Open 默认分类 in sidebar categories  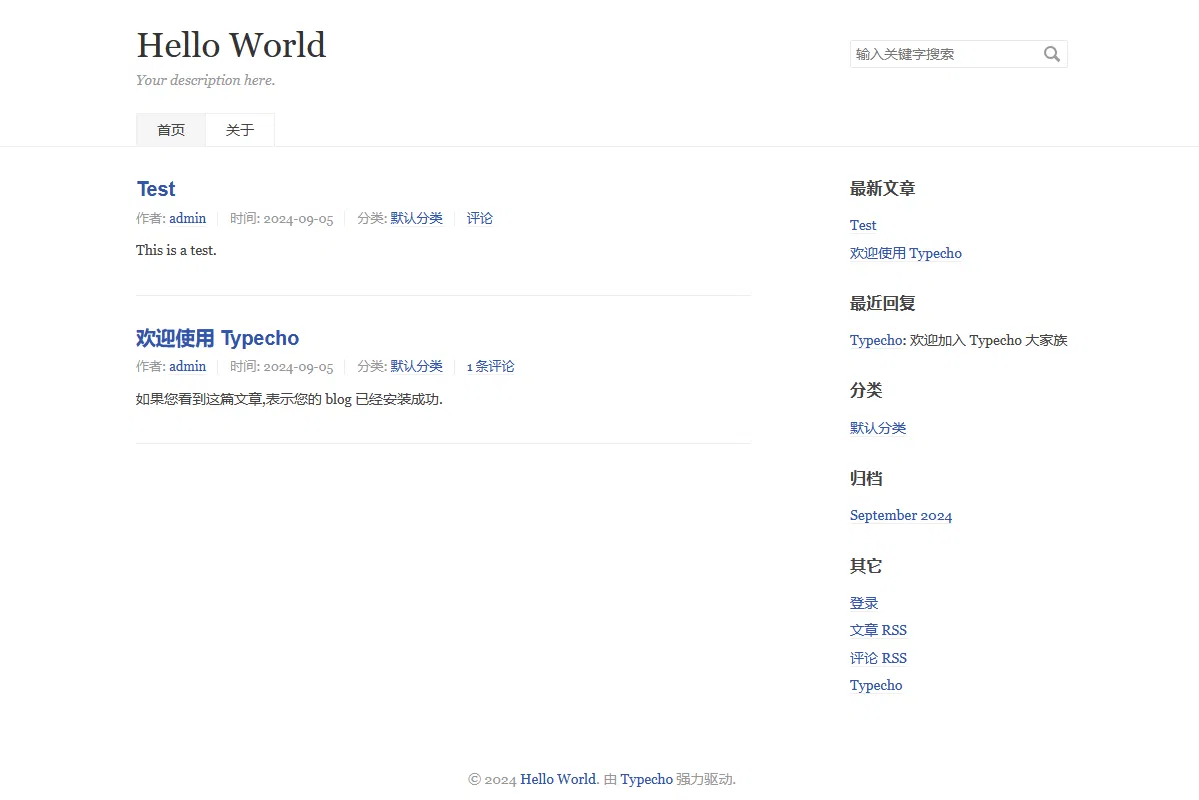(x=878, y=428)
